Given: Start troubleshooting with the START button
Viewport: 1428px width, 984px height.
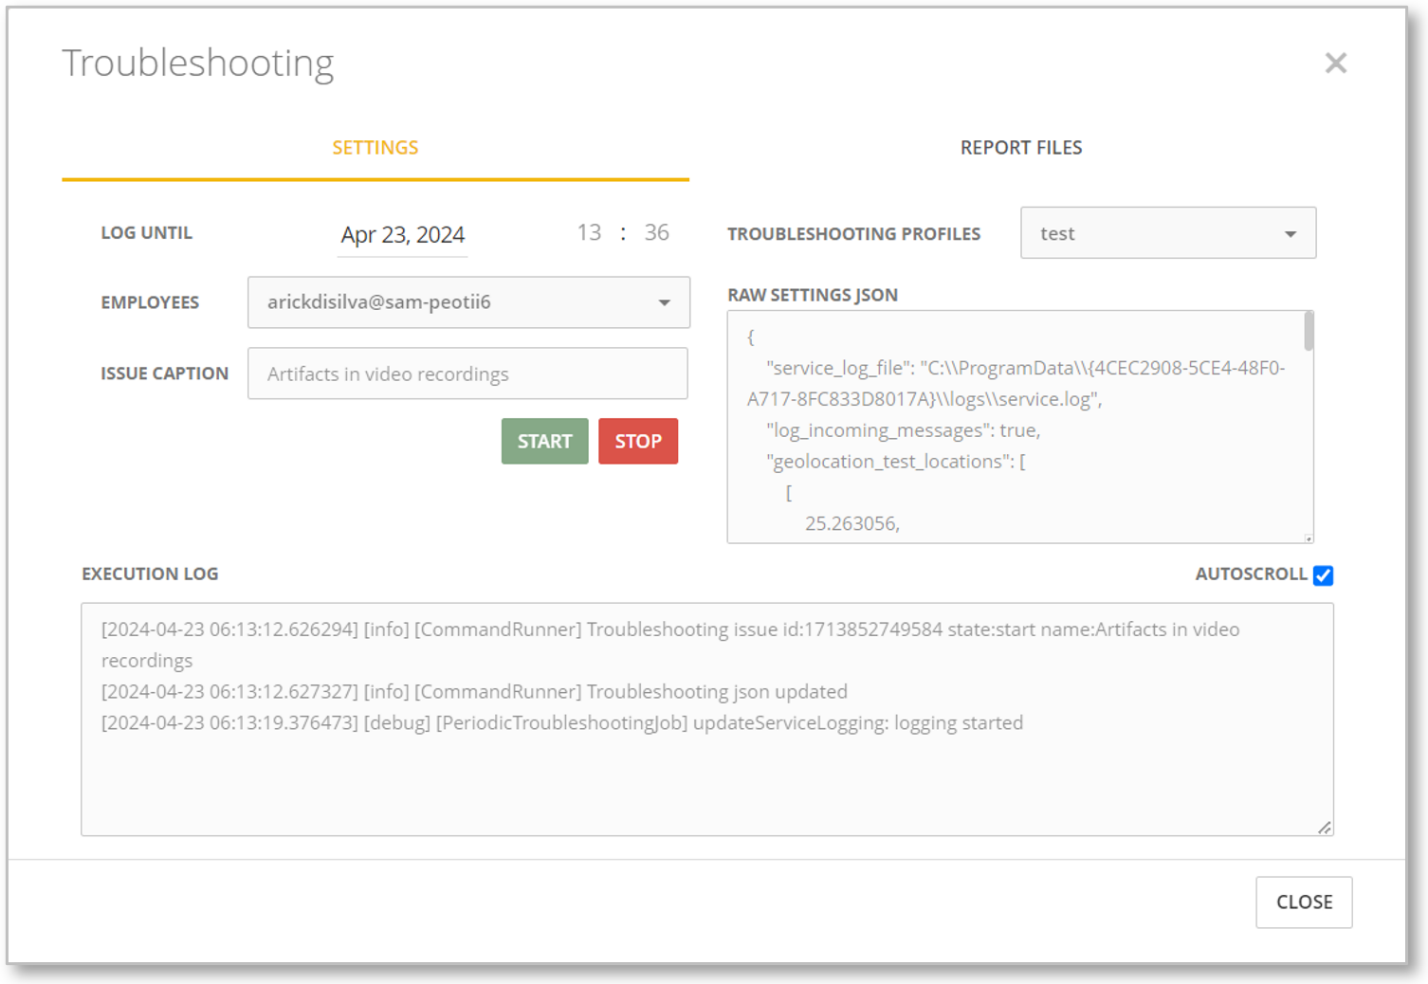Looking at the screenshot, I should pos(544,441).
